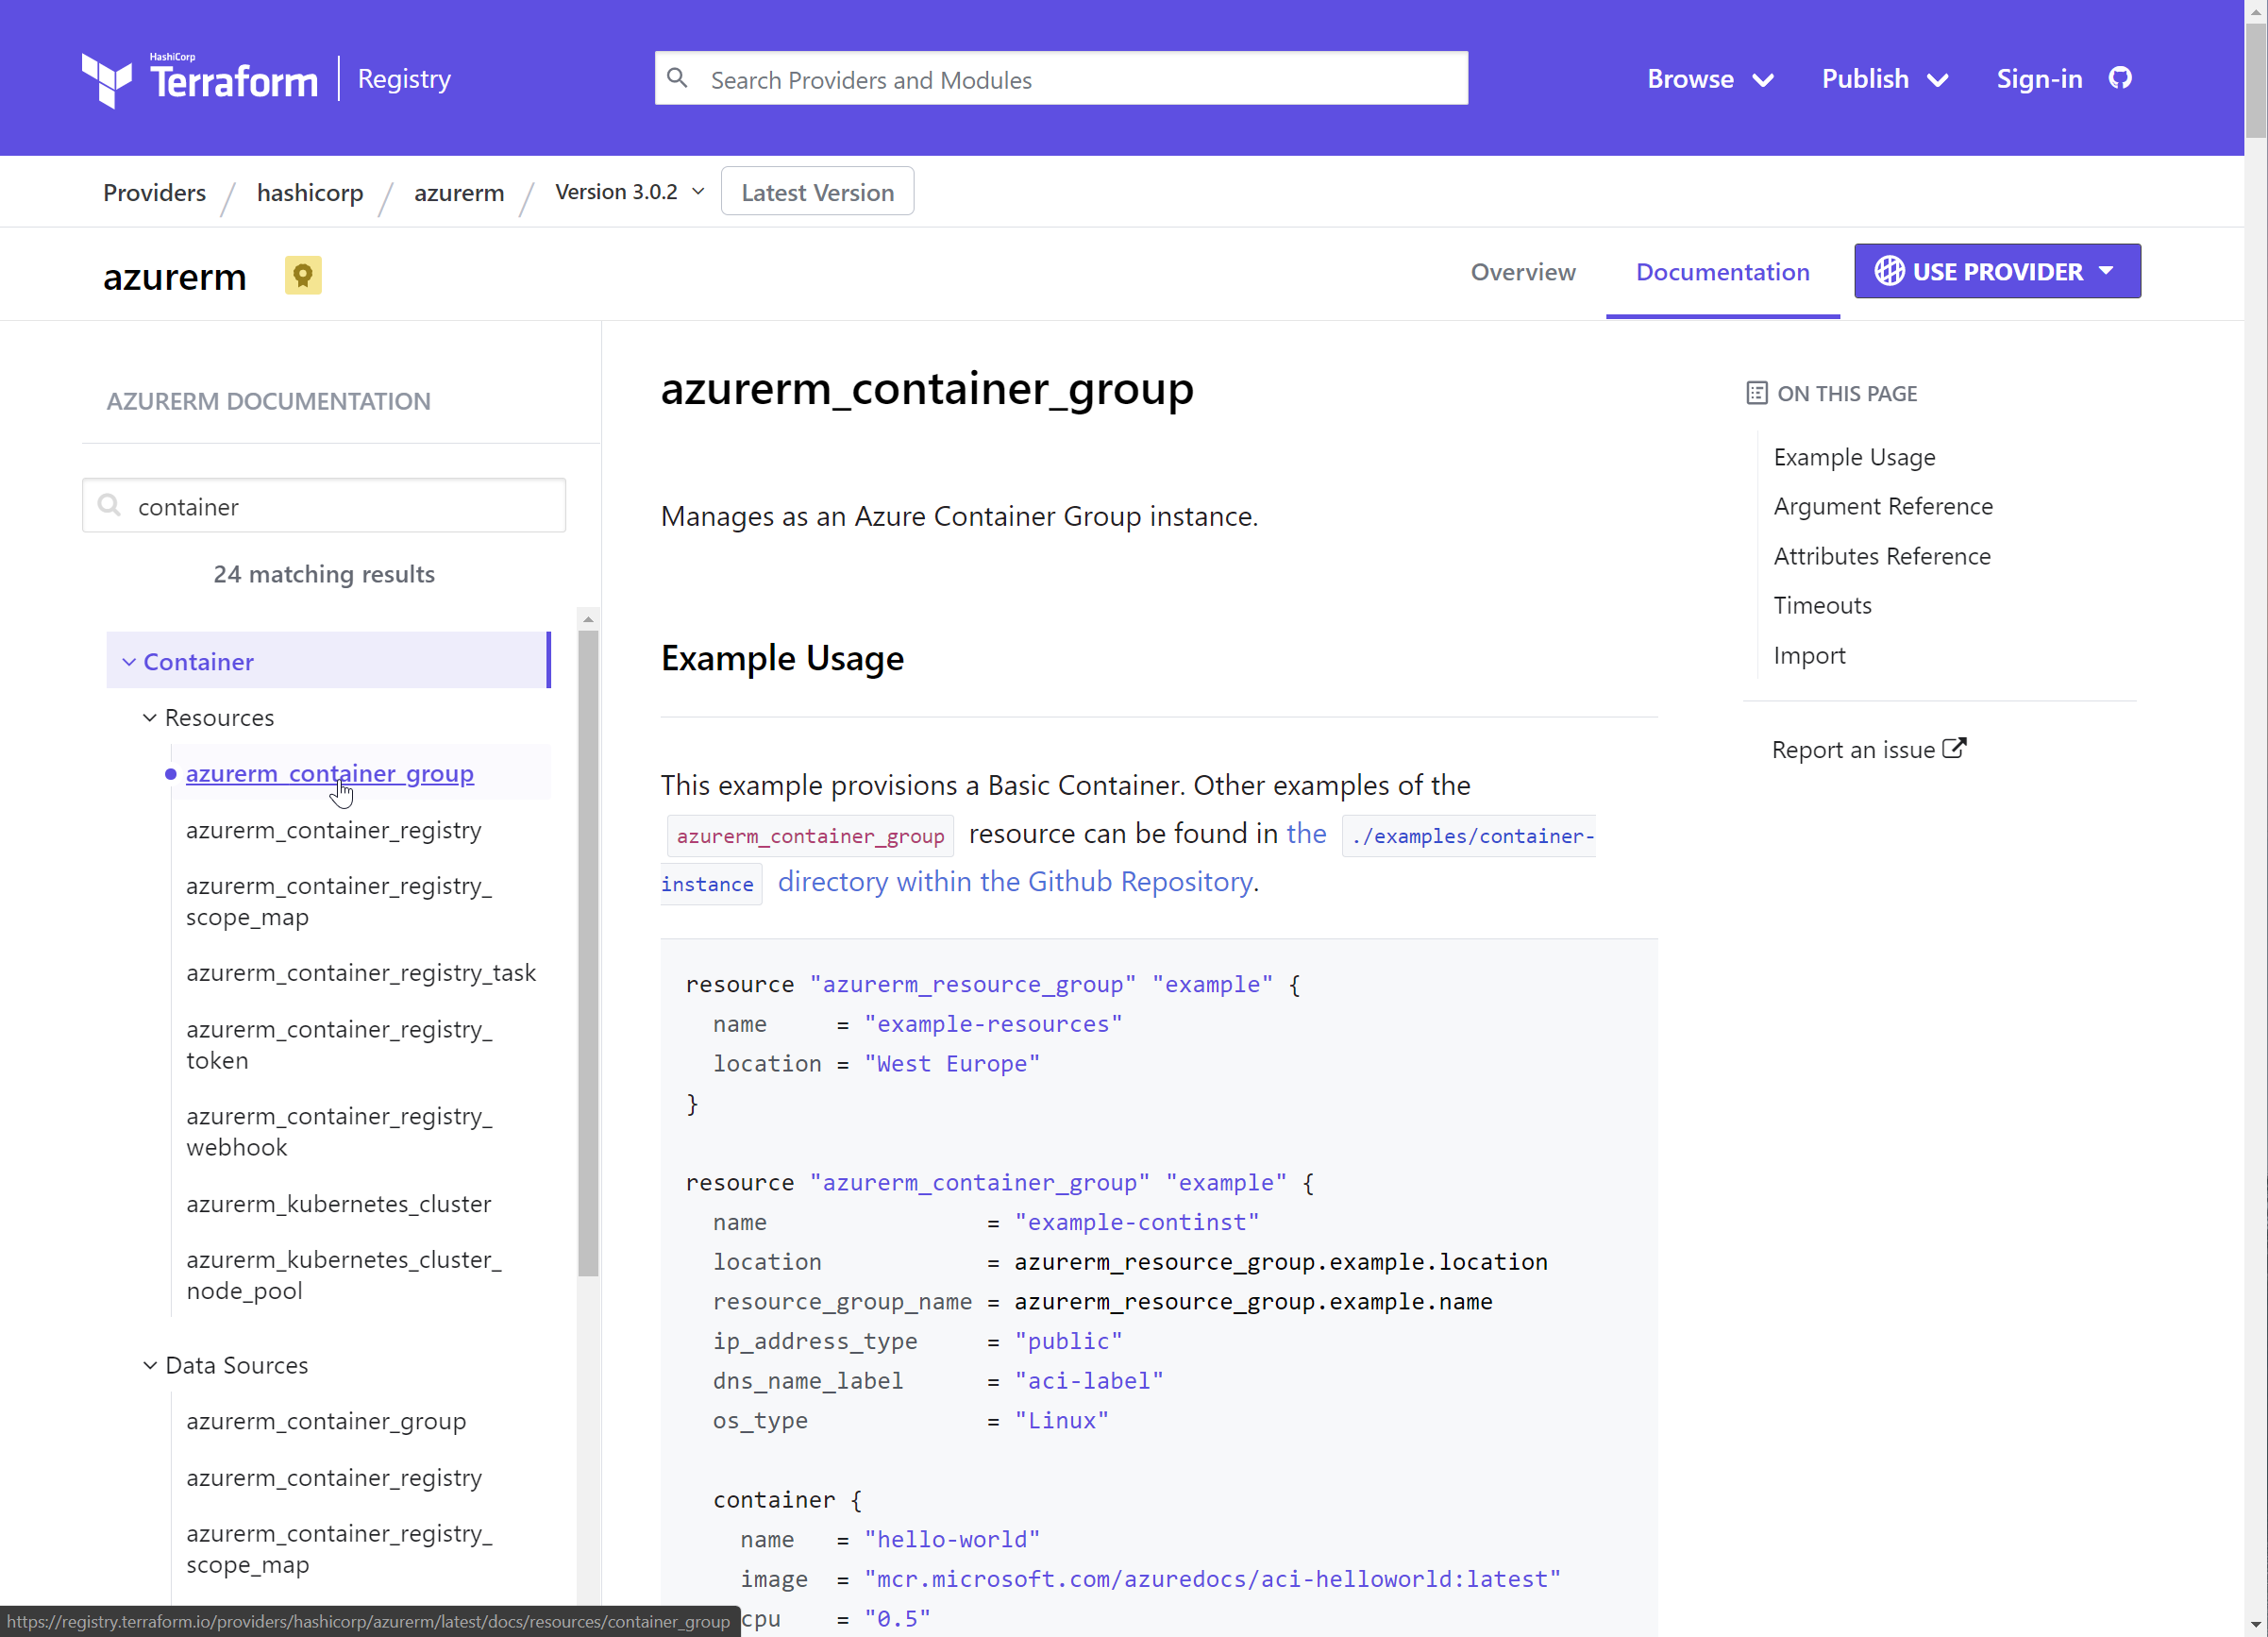Click the ON THIS PAGE list icon
This screenshot has height=1637, width=2268.
(1757, 393)
